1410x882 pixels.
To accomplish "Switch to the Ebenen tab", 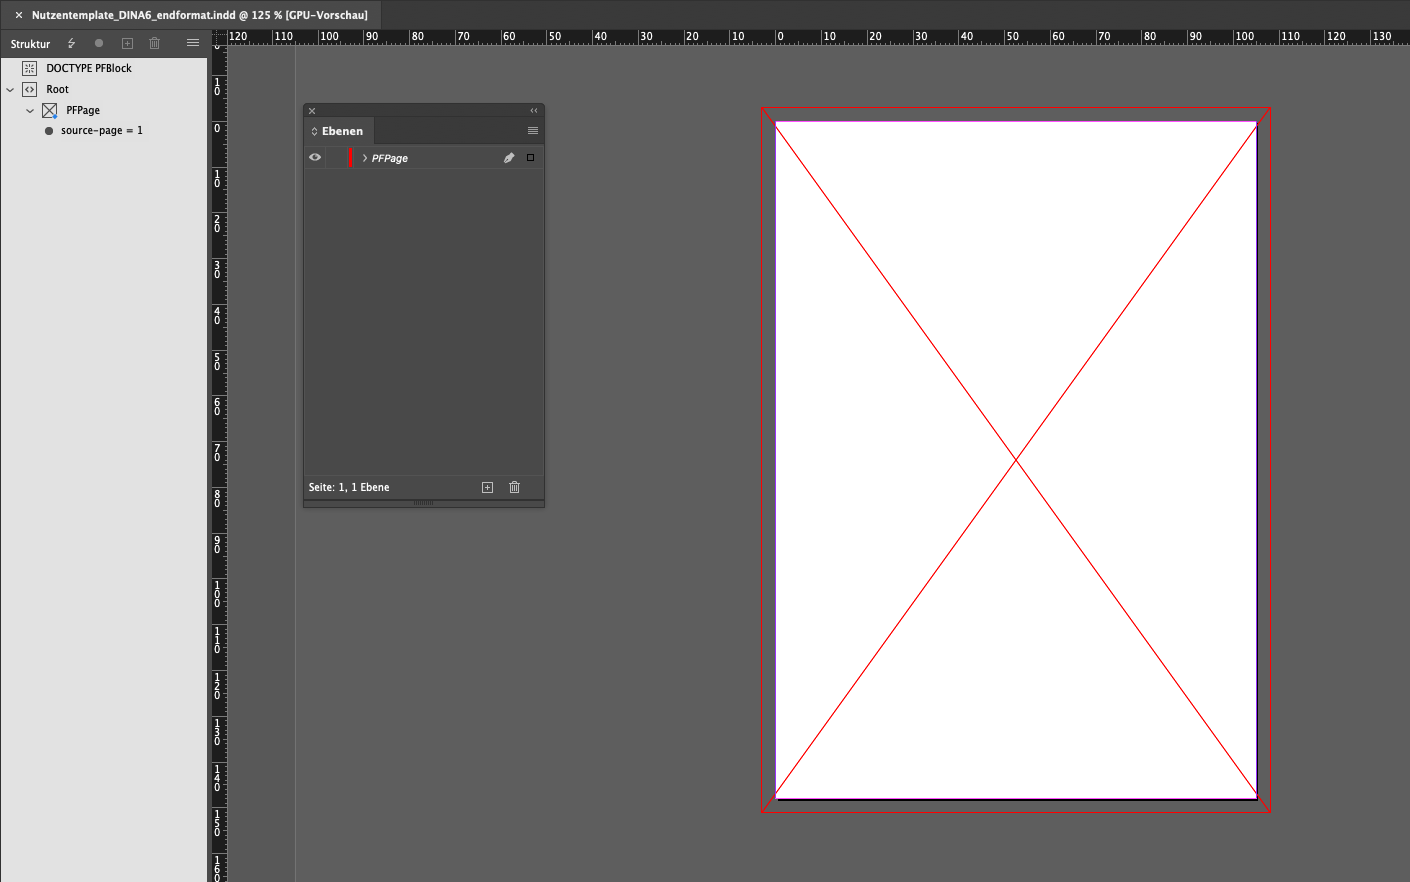I will point(341,131).
